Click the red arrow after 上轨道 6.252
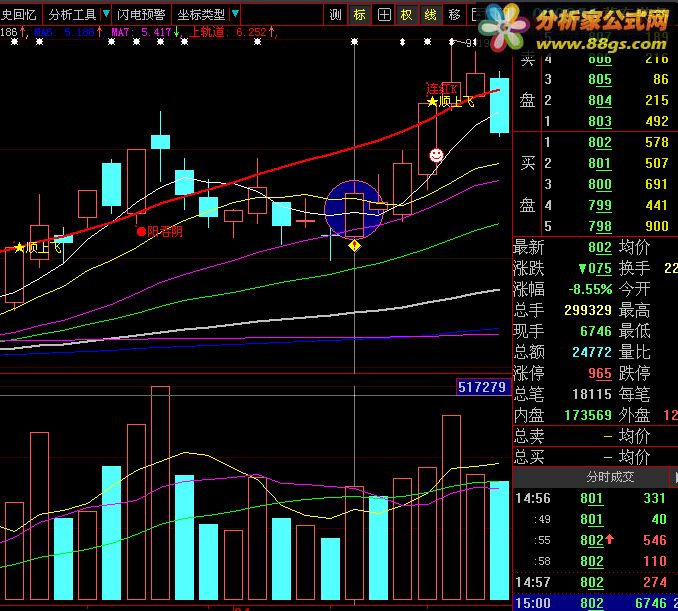Image resolution: width=678 pixels, height=611 pixels. pyautogui.click(x=272, y=32)
